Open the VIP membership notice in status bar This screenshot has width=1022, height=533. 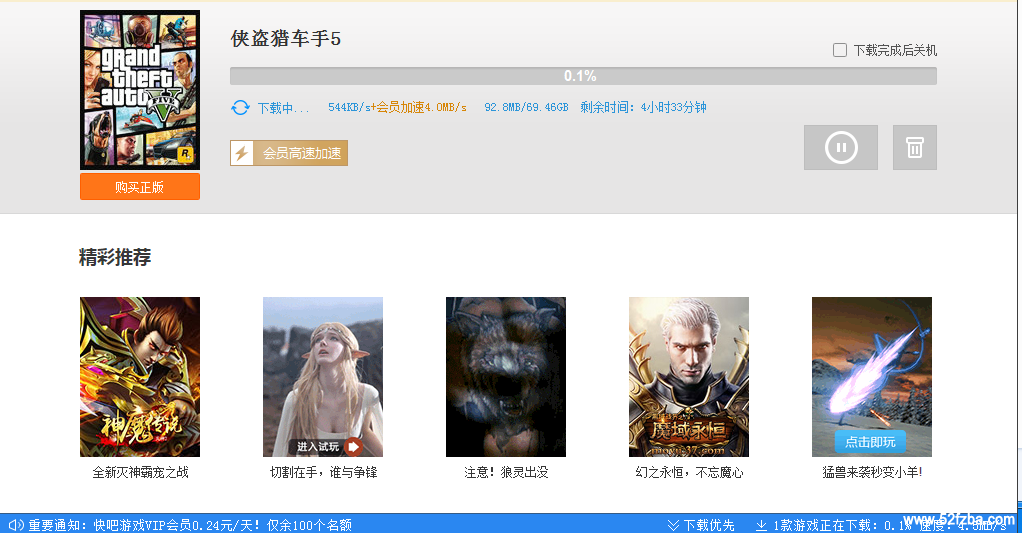click(190, 525)
